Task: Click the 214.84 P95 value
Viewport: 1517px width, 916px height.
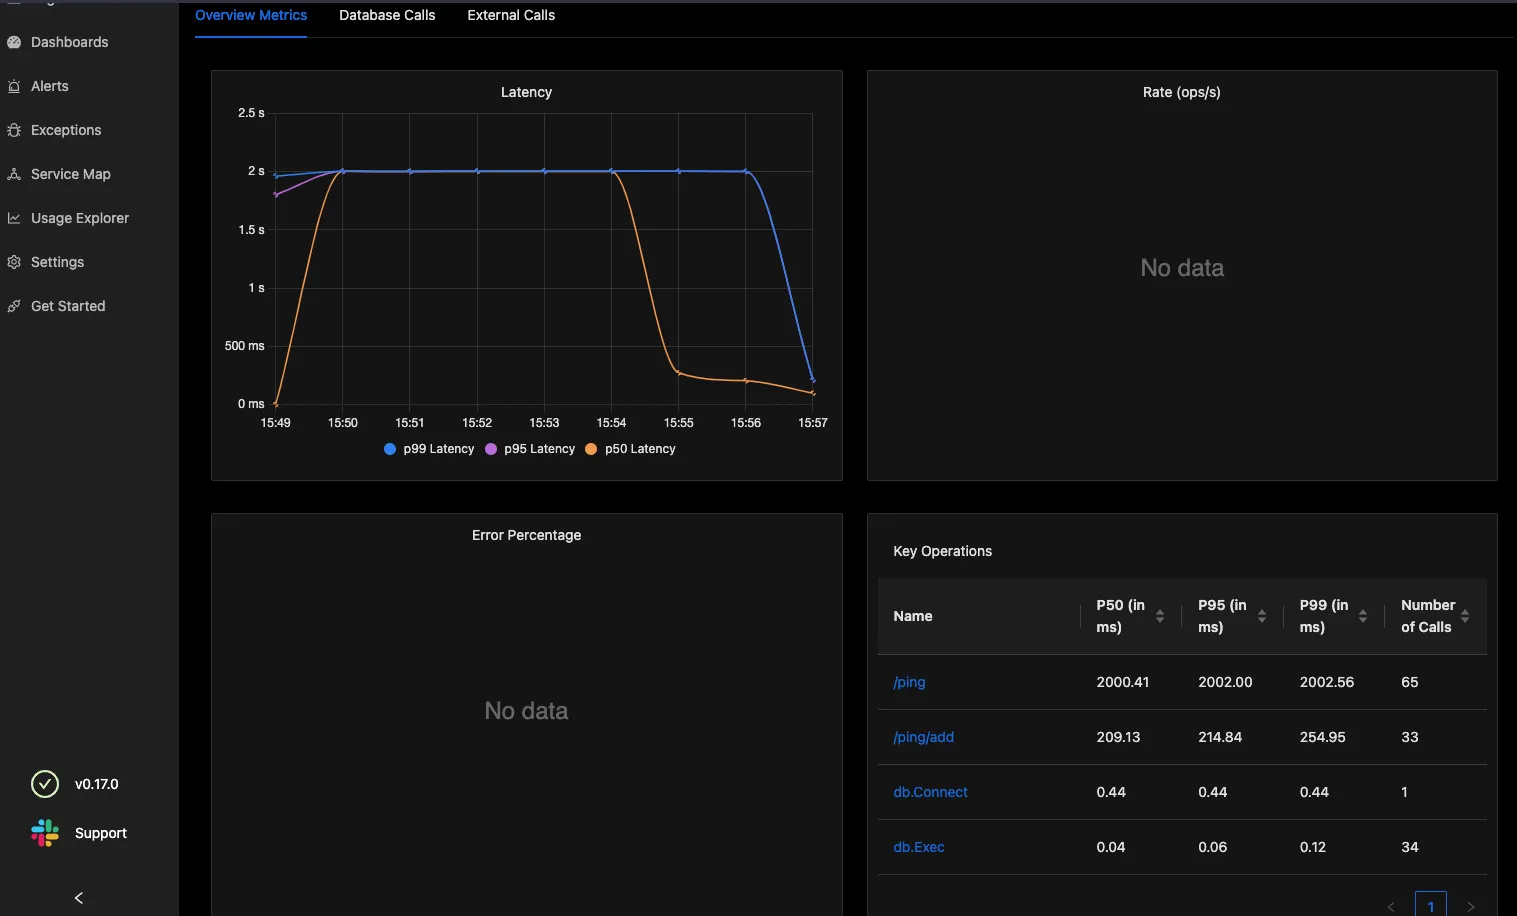Action: tap(1220, 737)
